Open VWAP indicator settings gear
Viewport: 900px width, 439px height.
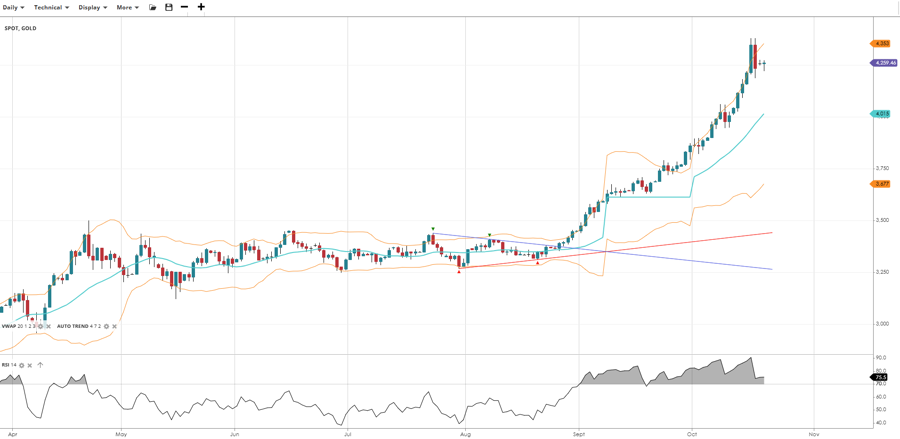click(x=40, y=326)
